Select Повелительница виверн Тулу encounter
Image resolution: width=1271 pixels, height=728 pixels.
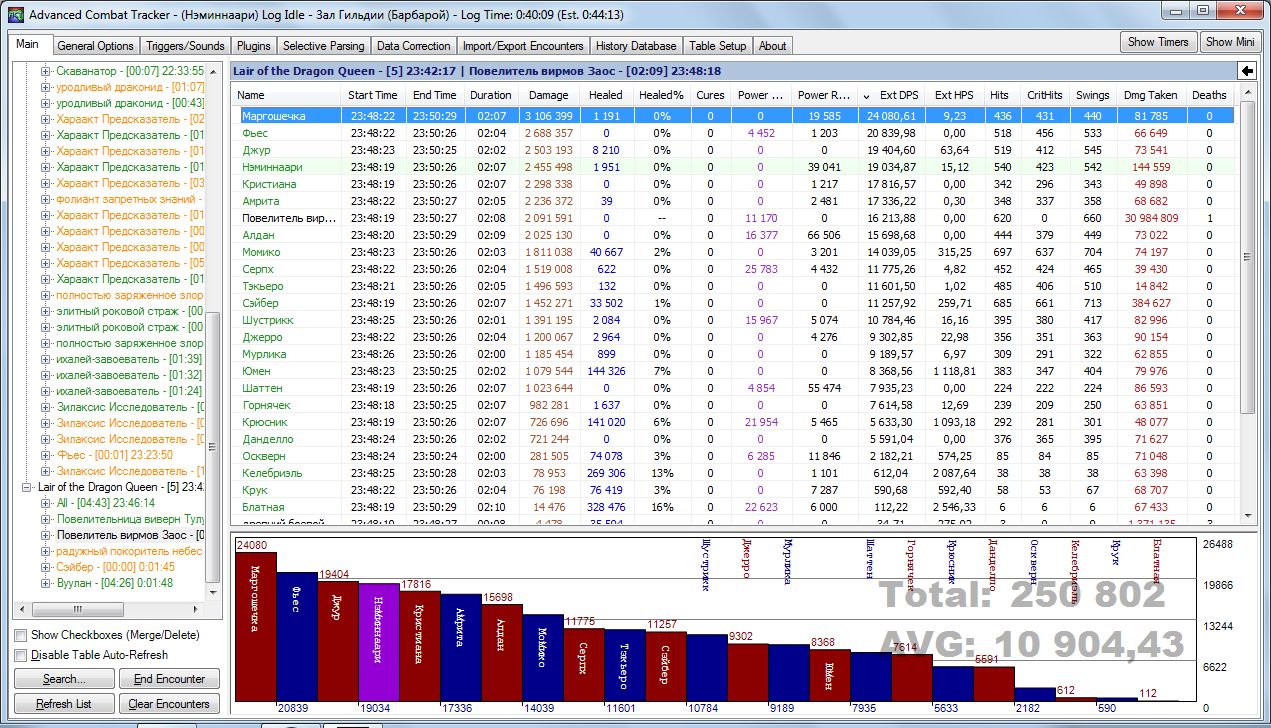130,519
